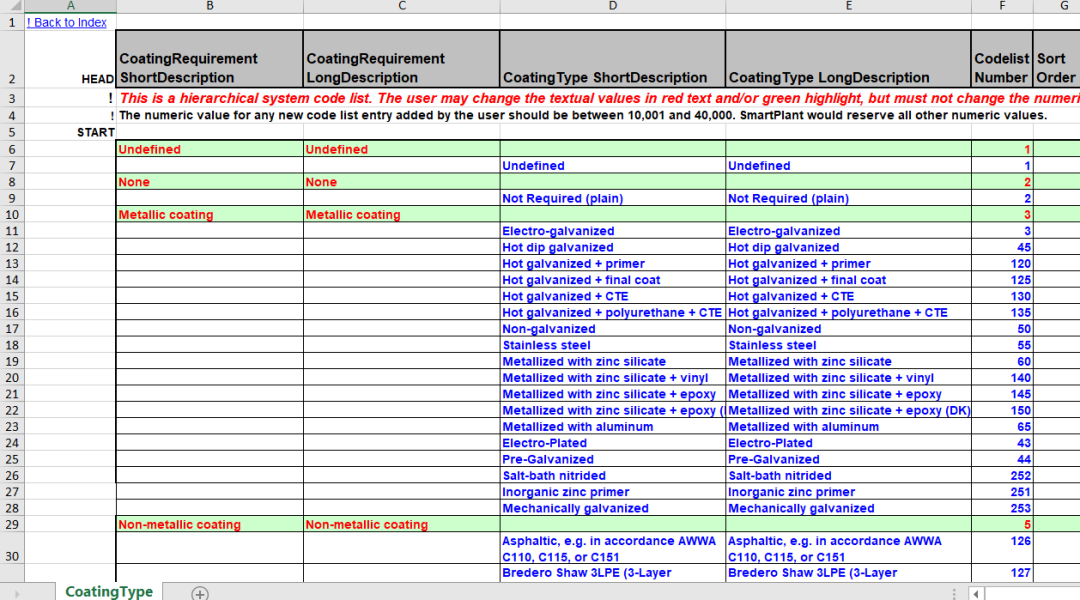The image size is (1080, 600).
Task: Select column D header
Action: 612,6
